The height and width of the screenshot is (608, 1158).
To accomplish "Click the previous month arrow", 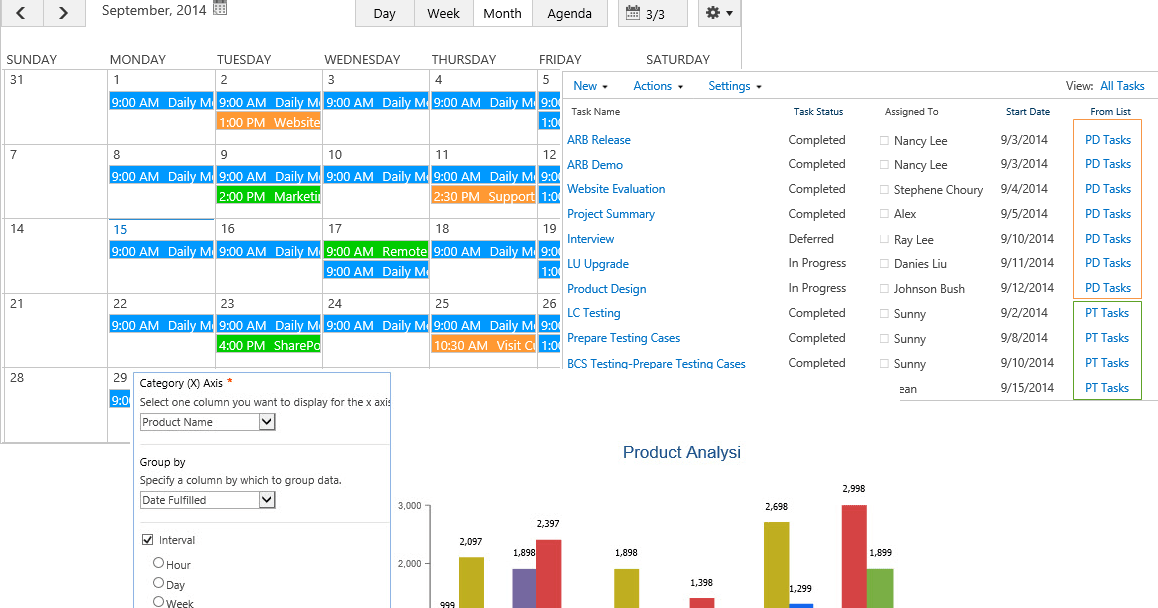I will [x=21, y=13].
